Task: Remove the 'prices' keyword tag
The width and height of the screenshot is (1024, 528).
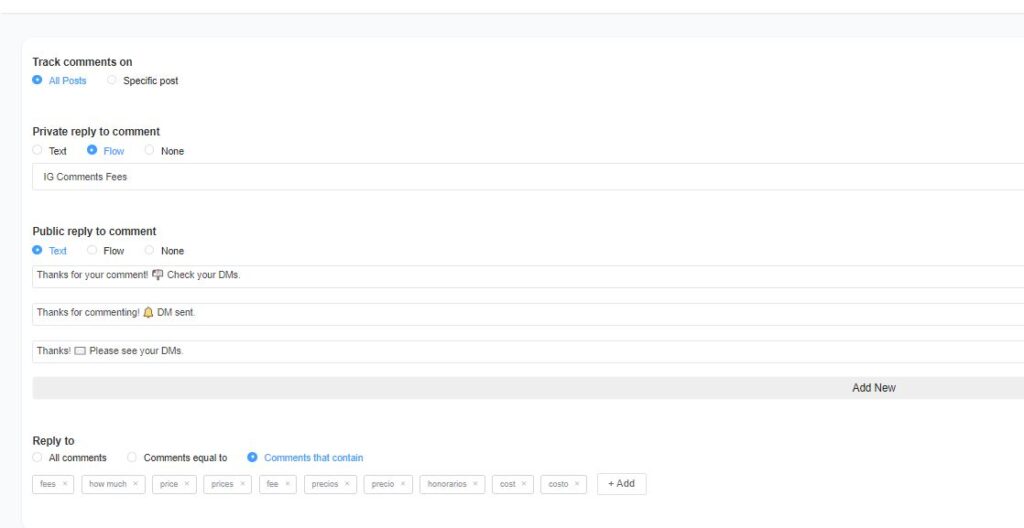Action: point(242,484)
